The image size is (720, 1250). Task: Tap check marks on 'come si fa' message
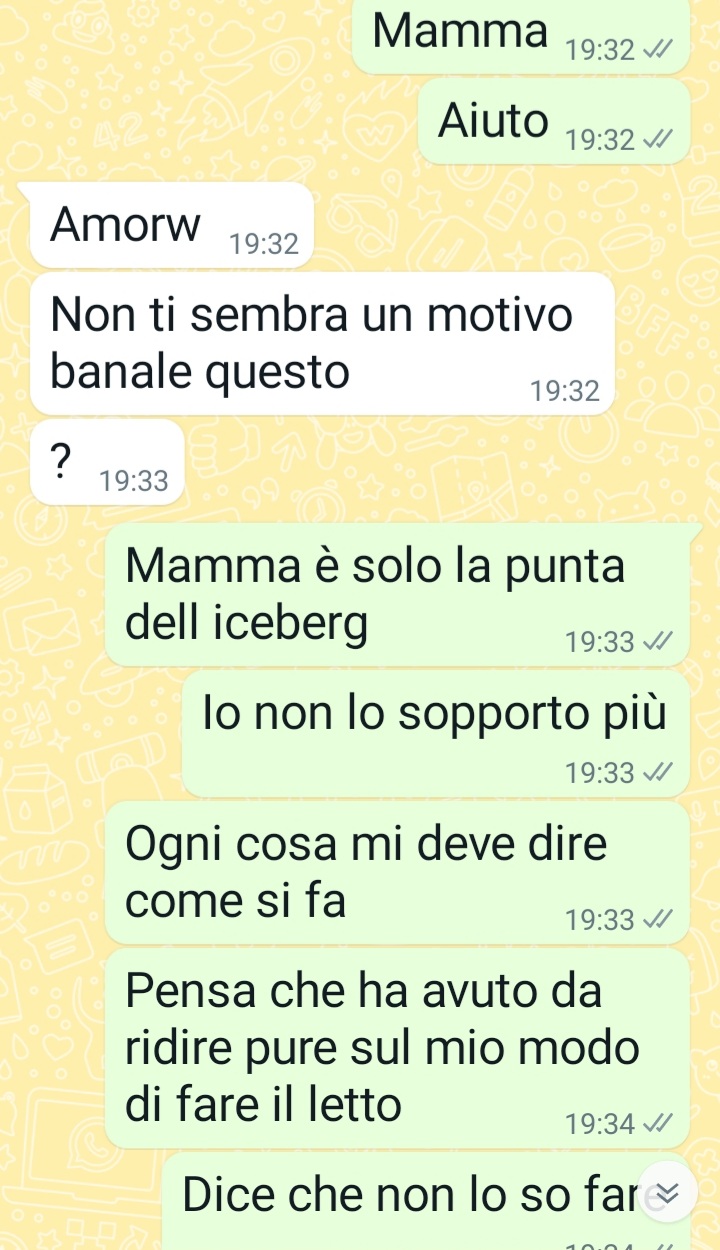(x=653, y=919)
